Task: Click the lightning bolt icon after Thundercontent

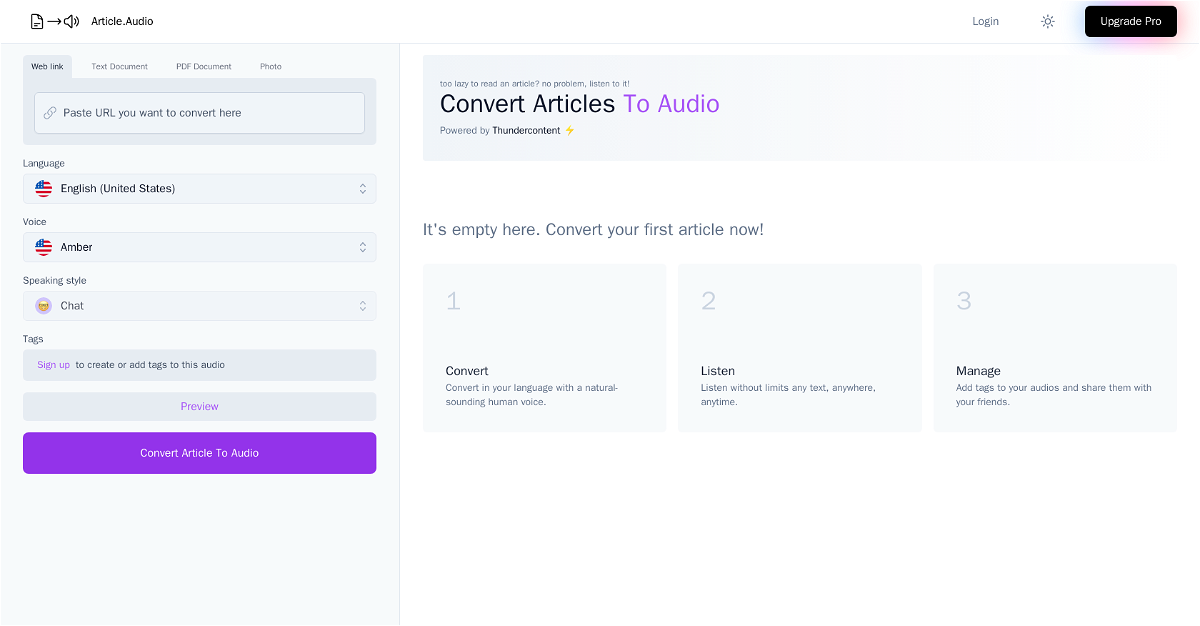Action: (x=570, y=131)
